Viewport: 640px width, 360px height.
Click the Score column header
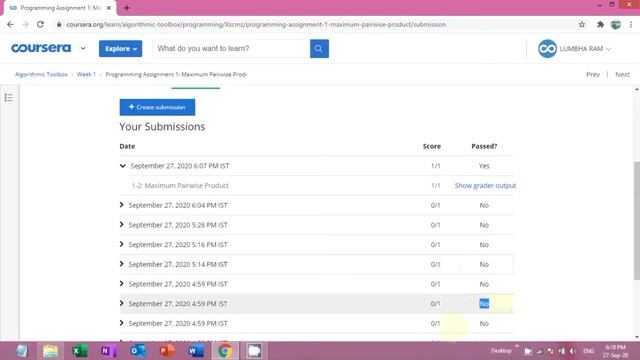click(431, 146)
